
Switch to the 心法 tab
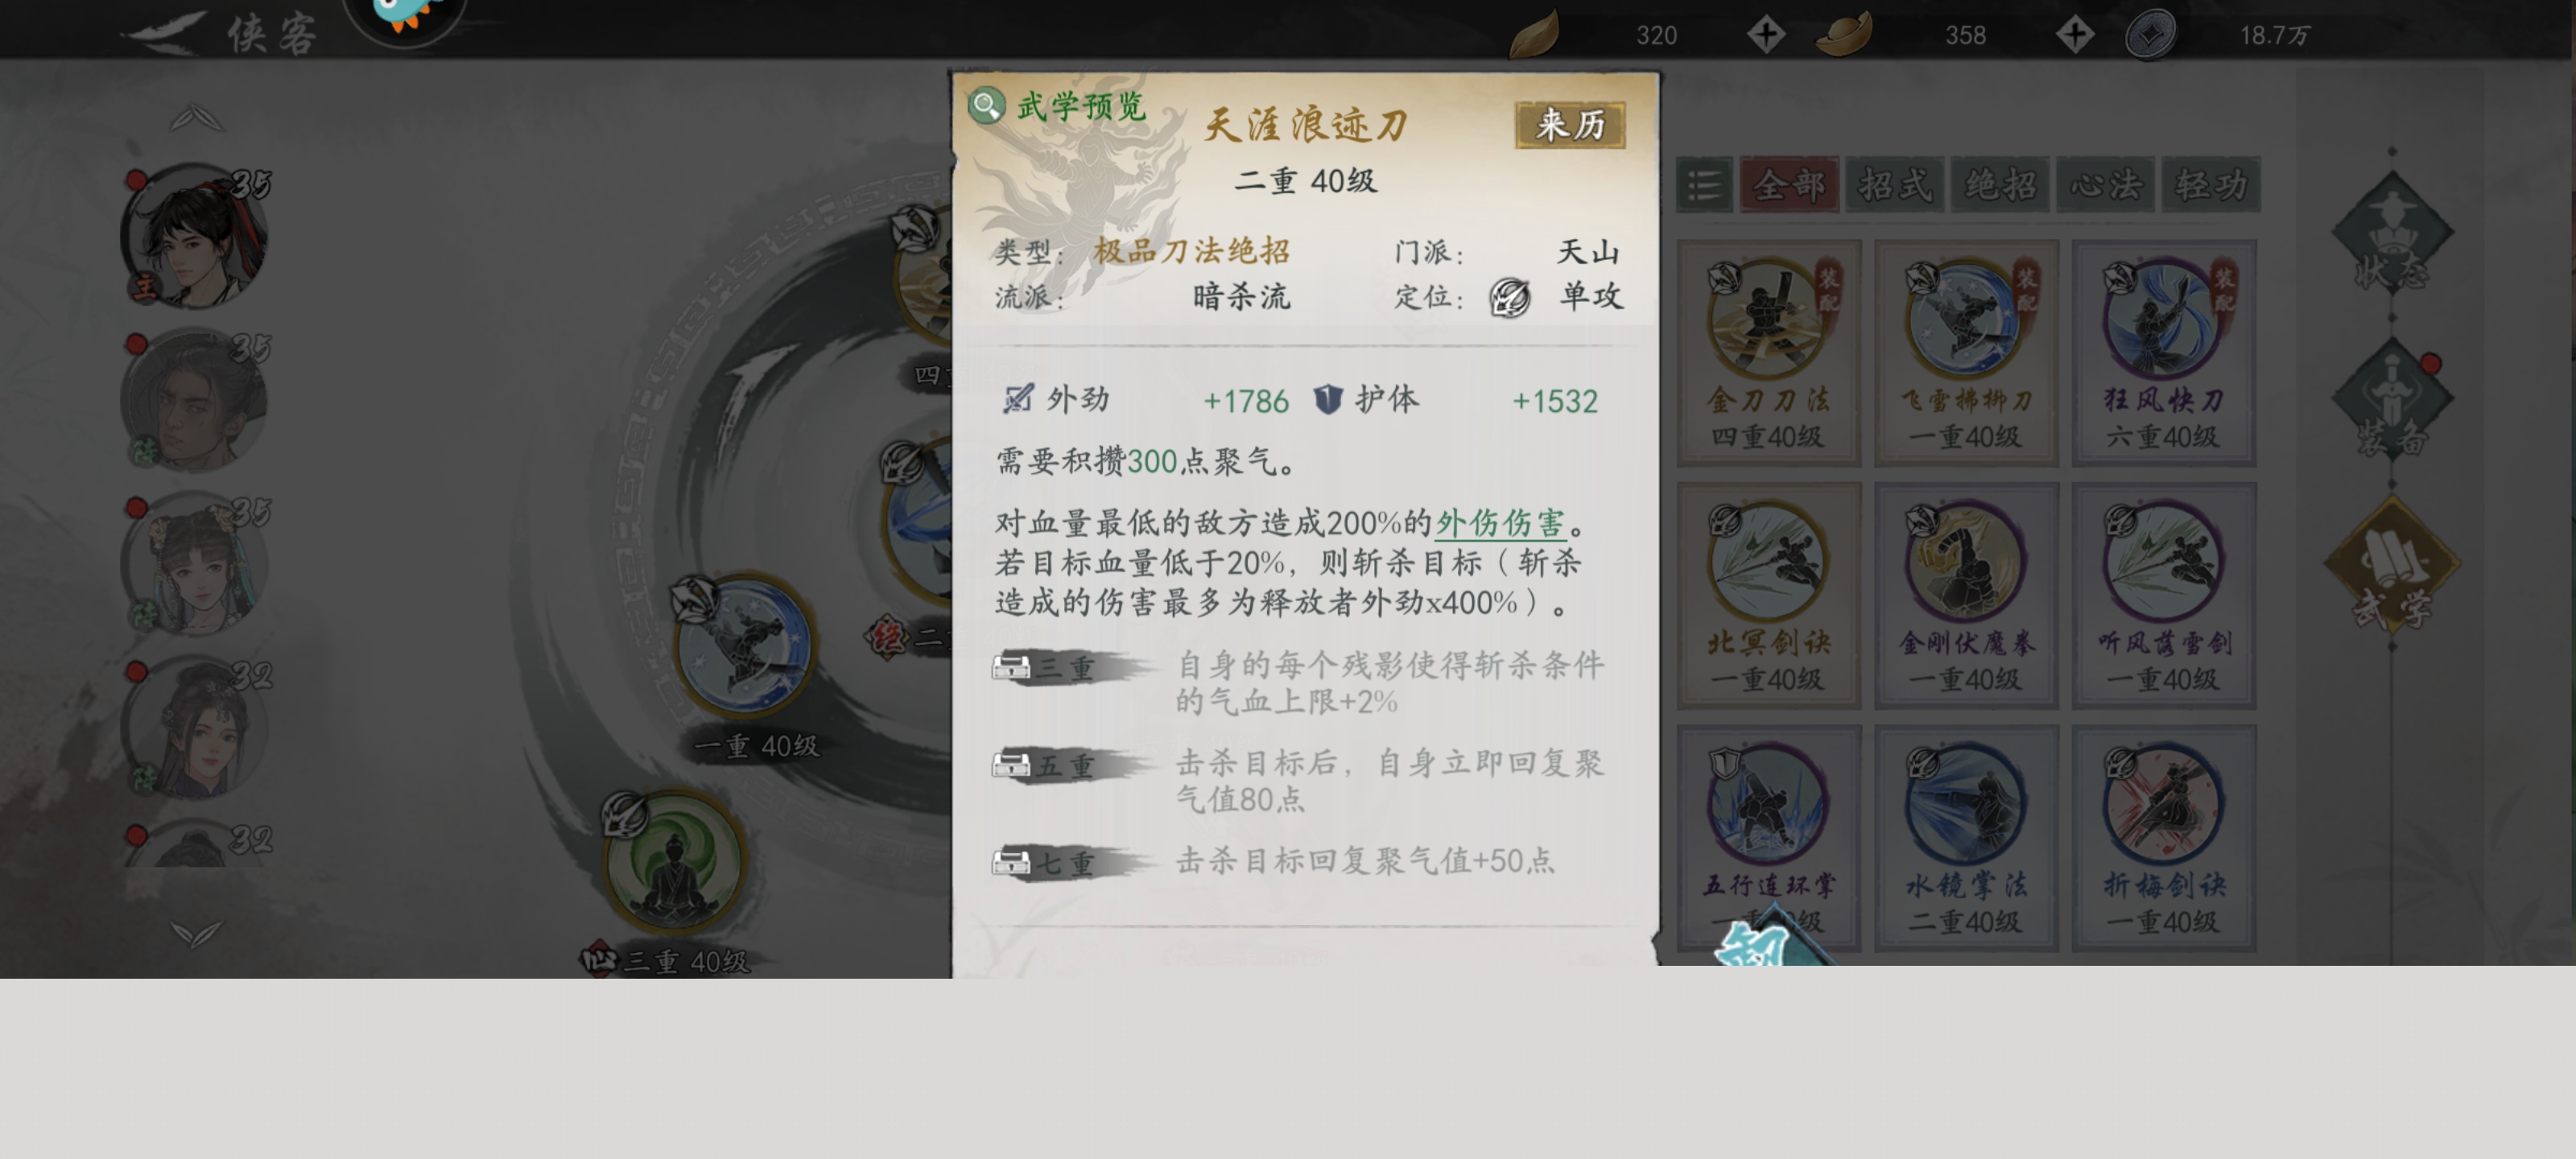pos(2106,185)
